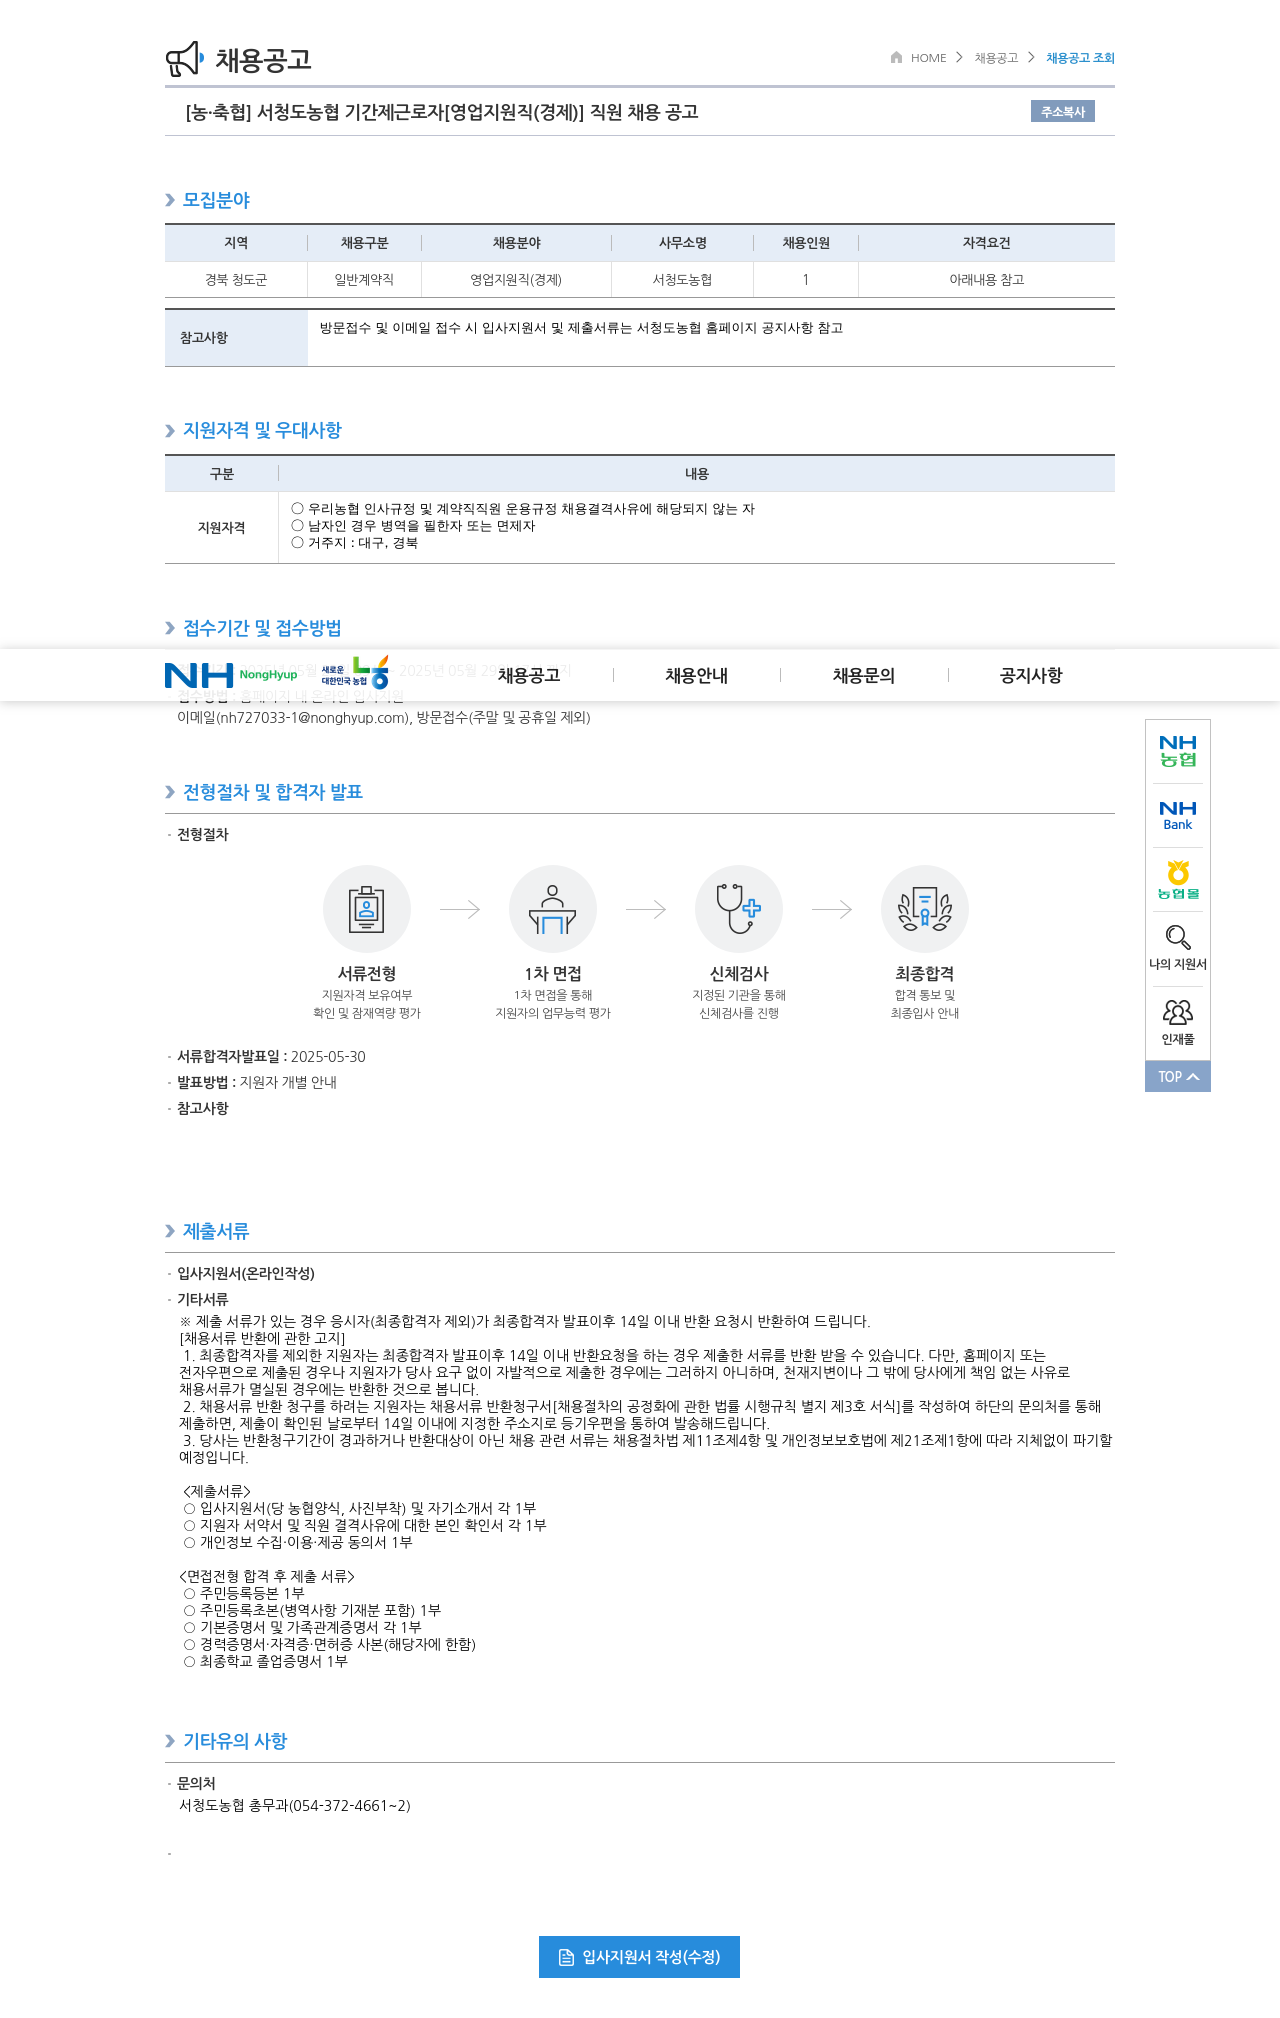Click 최종학교 졸업증명서 1부 document line
The width and height of the screenshot is (1280, 2018).
[266, 1661]
